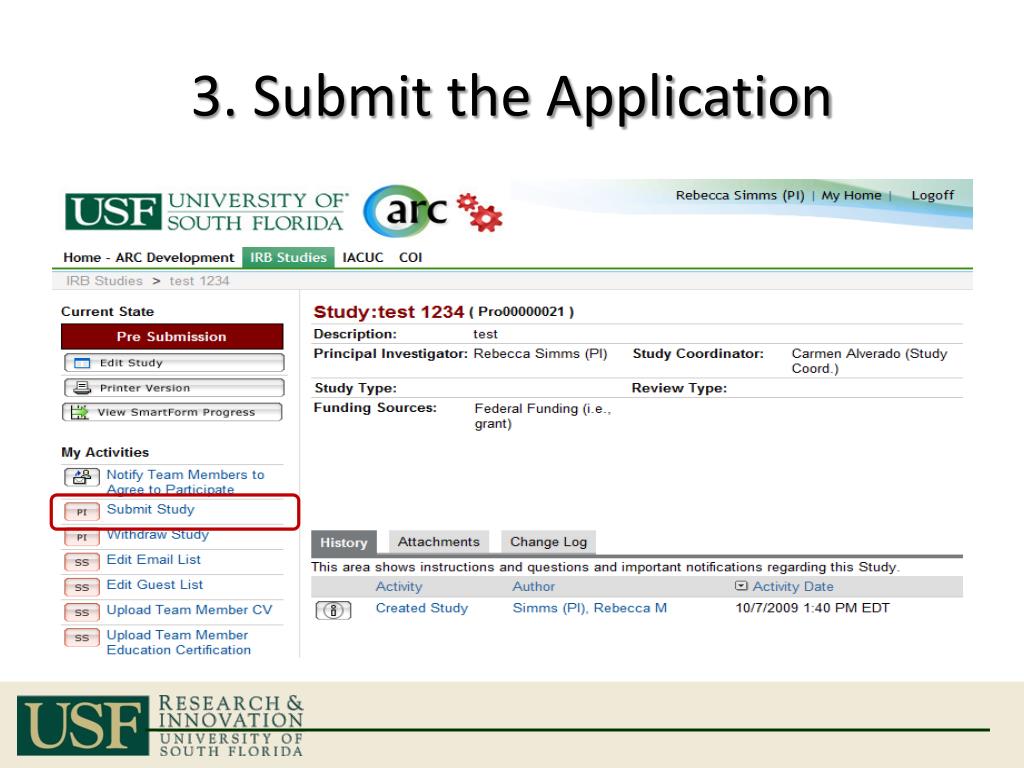Open the COI menu item

(410, 257)
